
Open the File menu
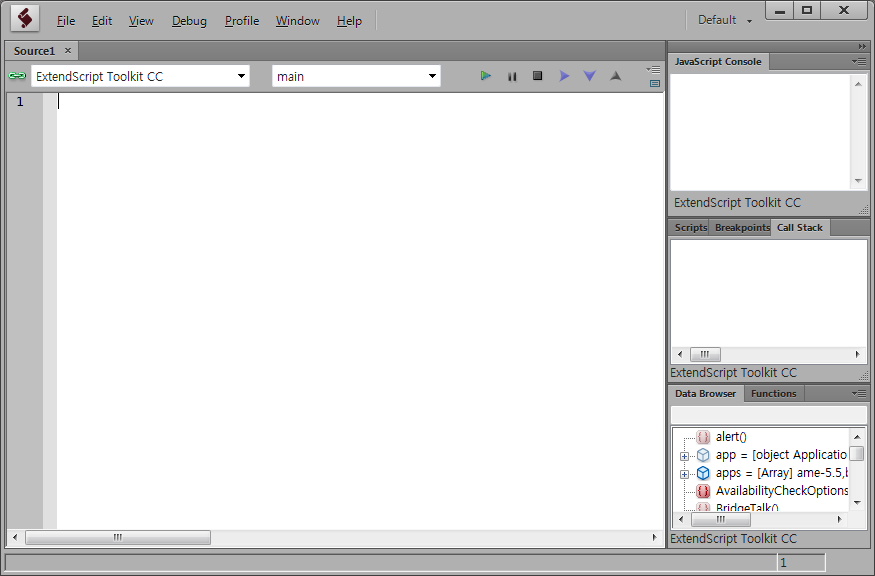point(66,21)
